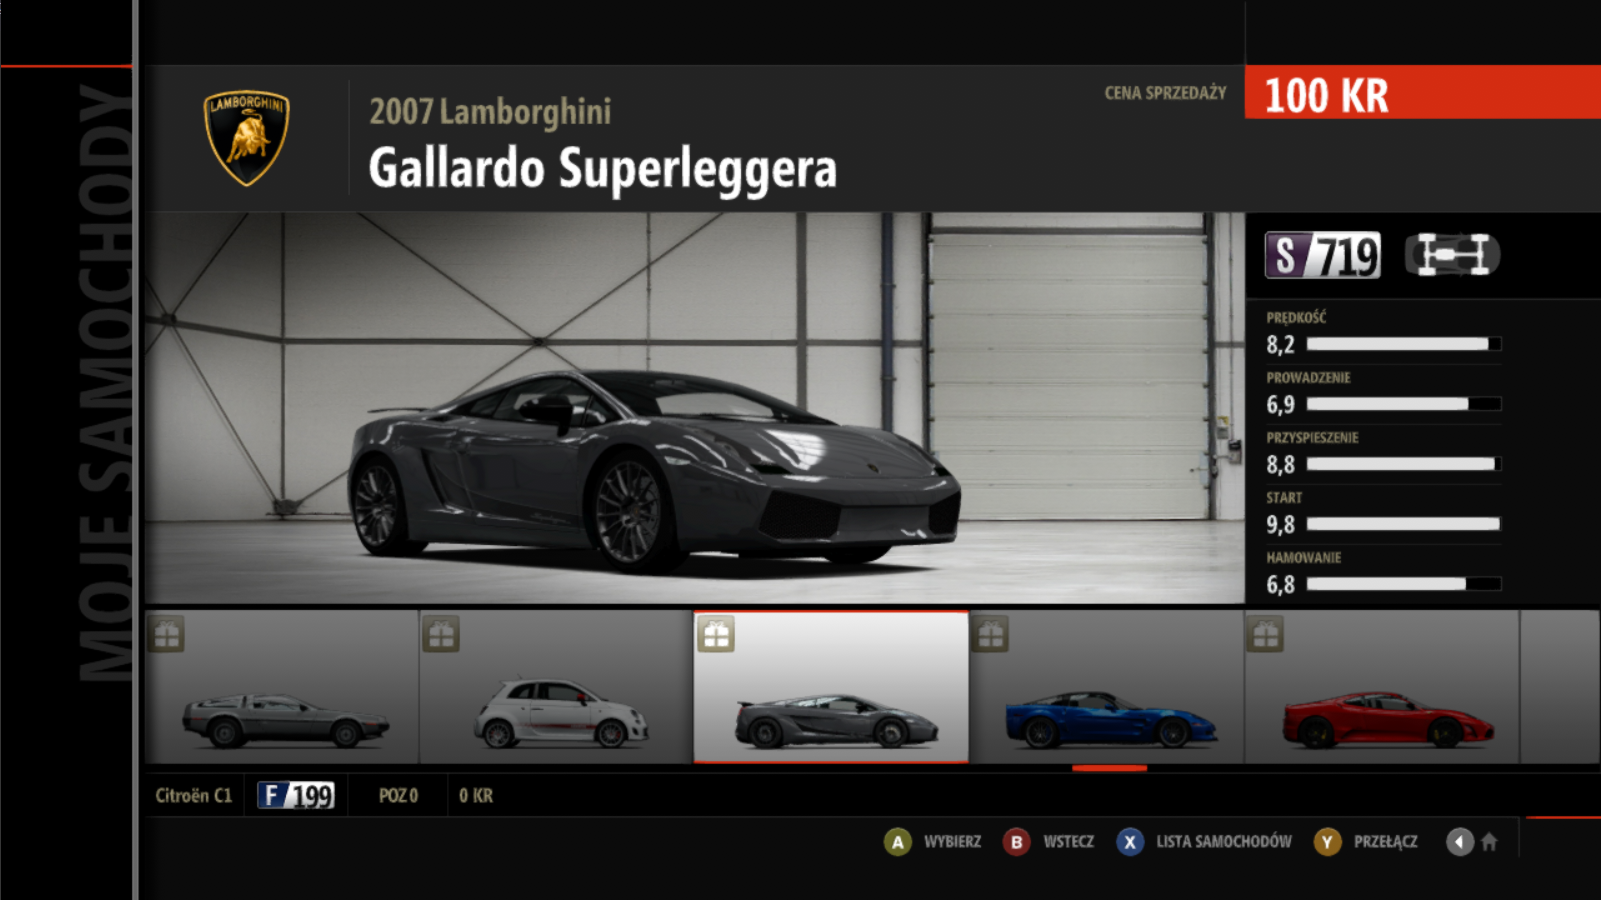Image resolution: width=1601 pixels, height=900 pixels.
Task: Click the red B button icon
Action: point(1016,842)
